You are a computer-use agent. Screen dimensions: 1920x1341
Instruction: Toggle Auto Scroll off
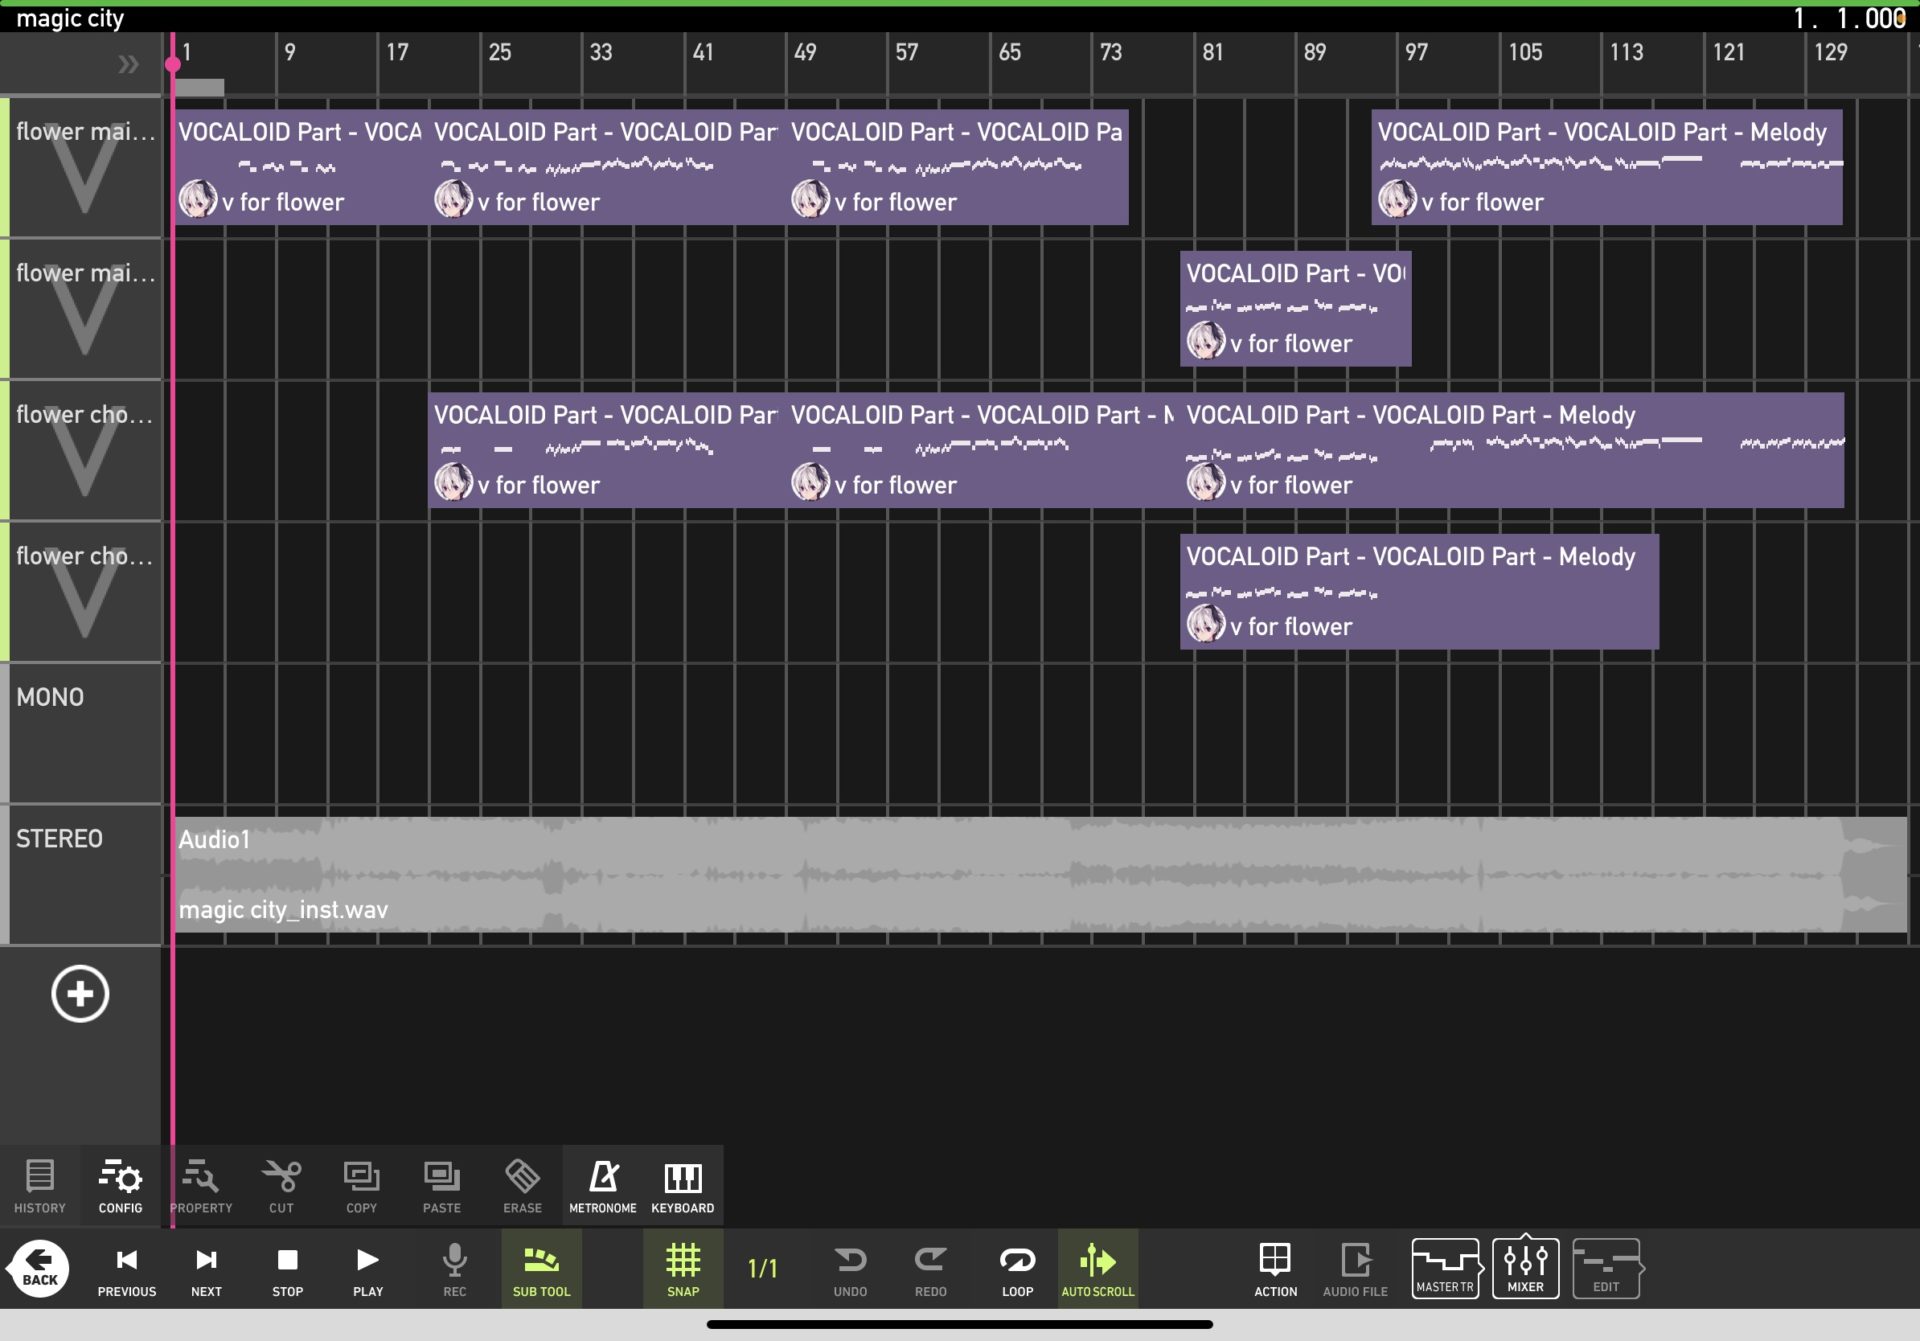pyautogui.click(x=1097, y=1267)
